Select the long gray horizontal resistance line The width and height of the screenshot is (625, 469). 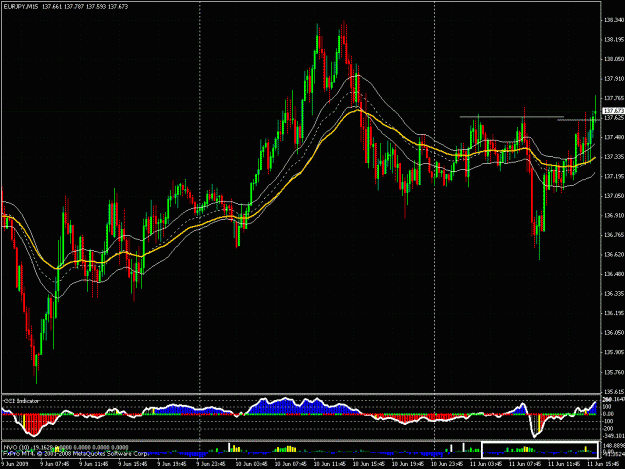(512, 117)
